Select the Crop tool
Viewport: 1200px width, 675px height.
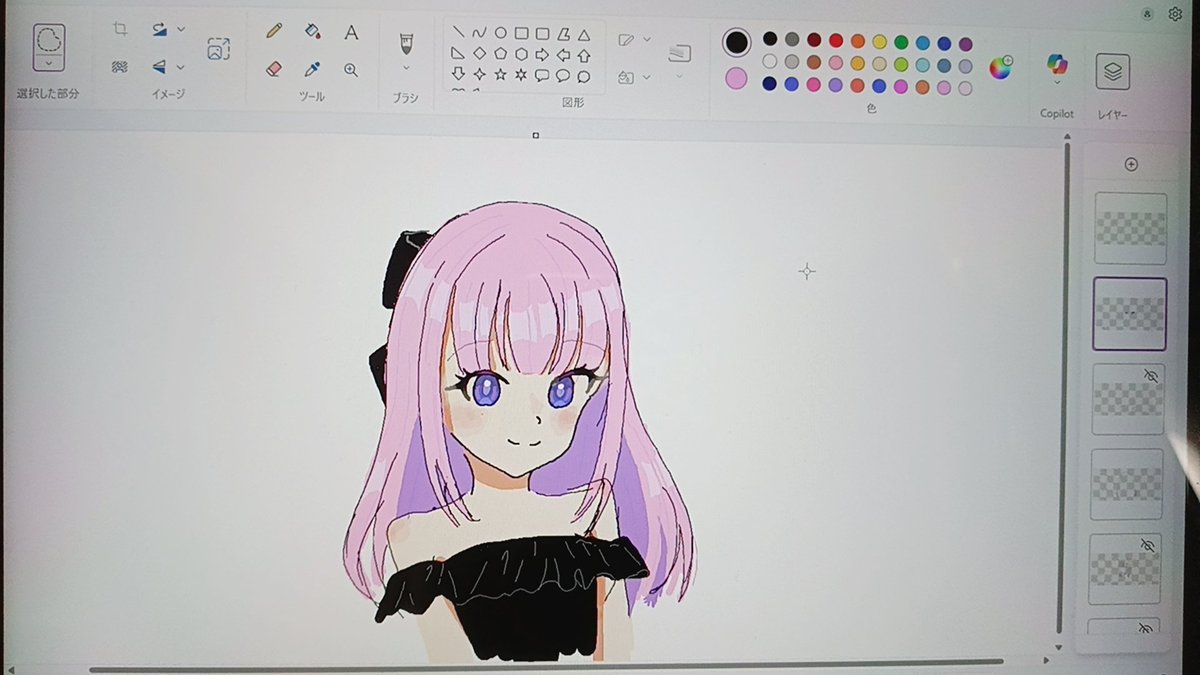(x=121, y=29)
